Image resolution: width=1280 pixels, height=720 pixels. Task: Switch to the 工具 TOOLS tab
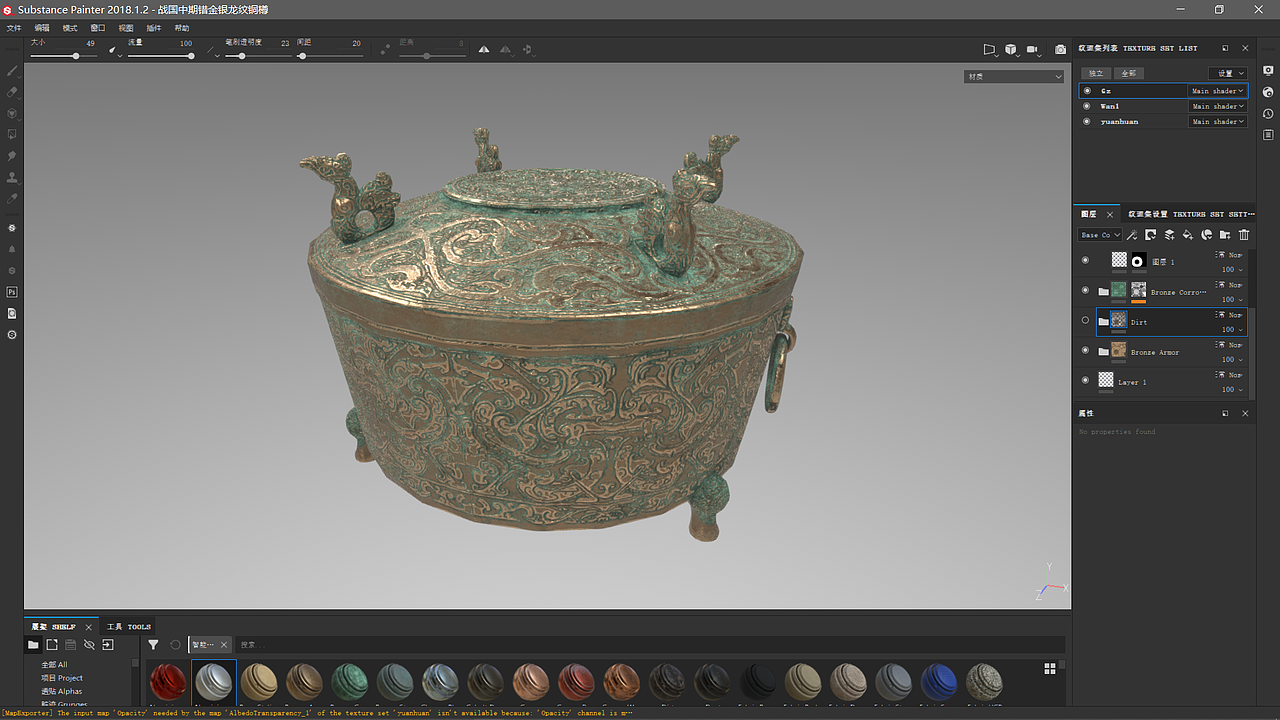pyautogui.click(x=129, y=627)
